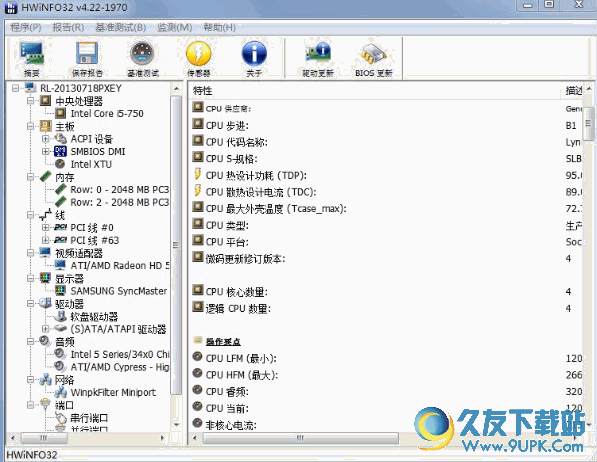Expand the (S)ATA/ATAPI 驱动器 node
Image resolution: width=597 pixels, height=462 pixels.
tap(46, 329)
